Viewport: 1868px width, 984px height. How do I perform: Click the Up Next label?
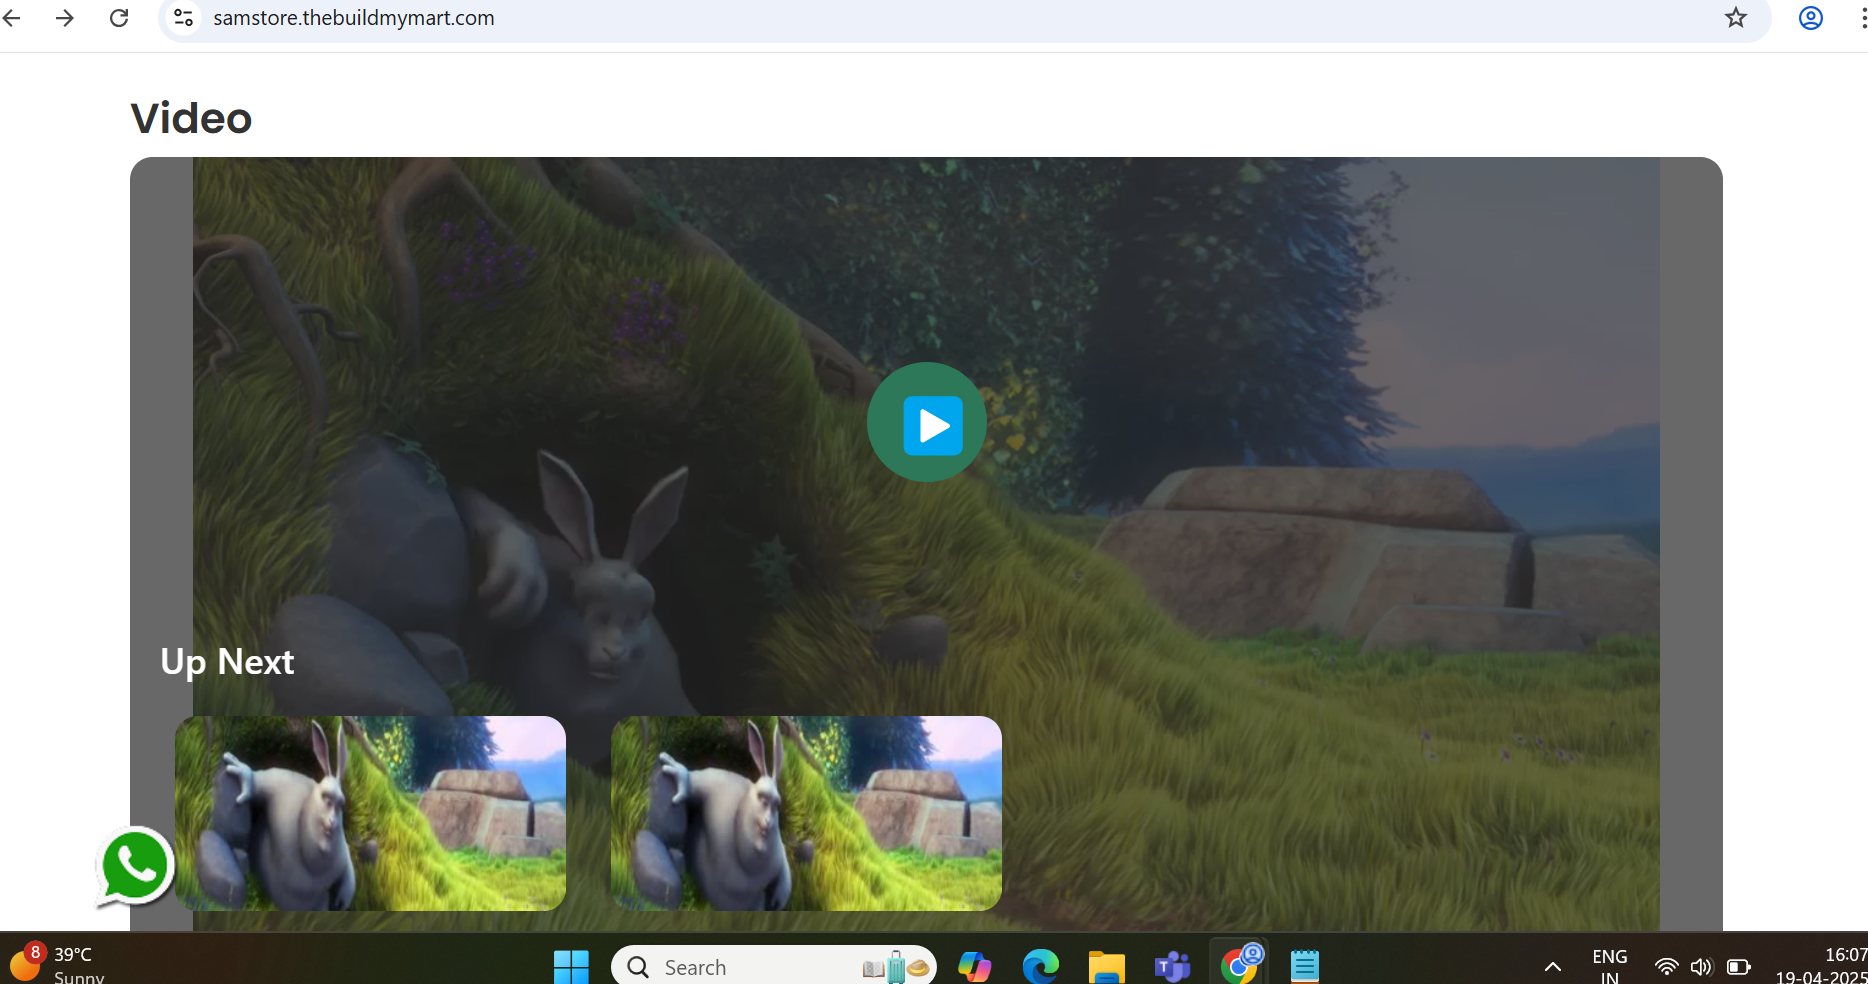click(227, 662)
